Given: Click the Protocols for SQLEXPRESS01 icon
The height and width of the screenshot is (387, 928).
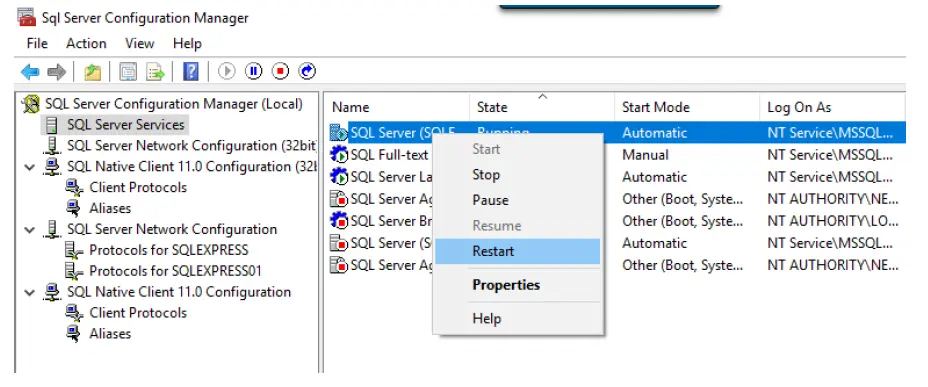Looking at the screenshot, I should point(74,271).
